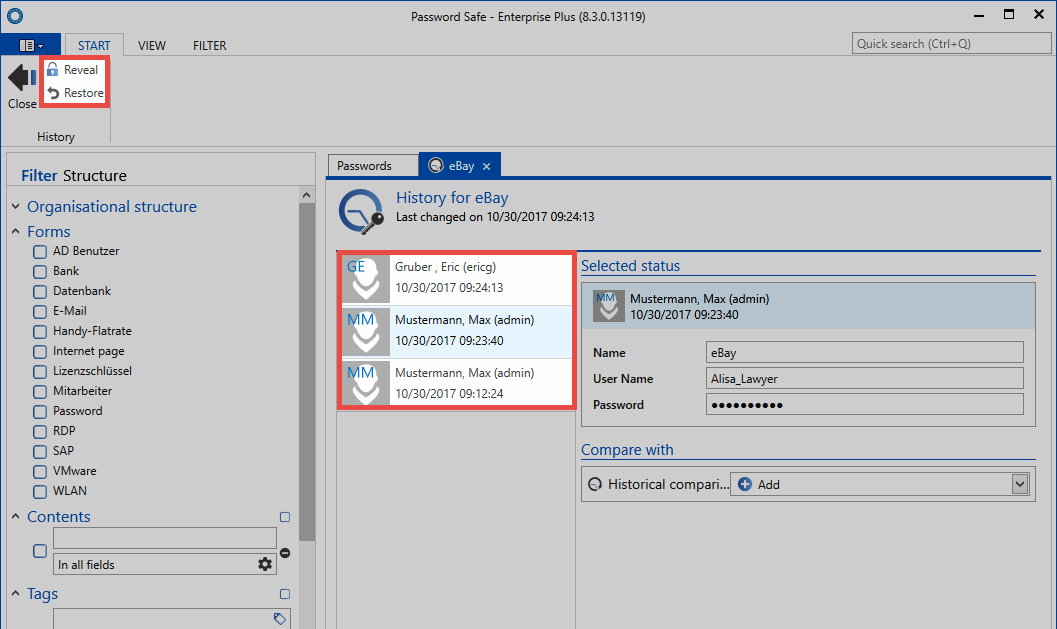Click the Contents search text field
Viewport: 1057px width, 629px height.
(x=164, y=538)
